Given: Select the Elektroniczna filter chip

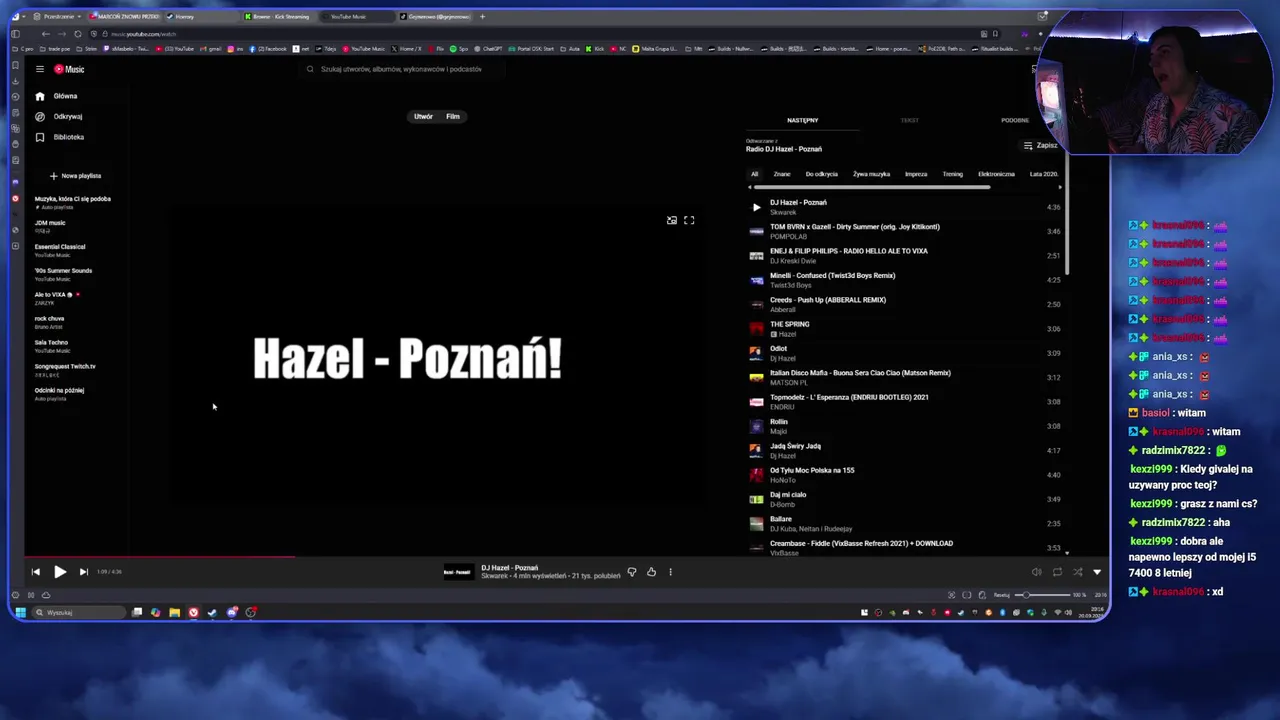Looking at the screenshot, I should (996, 174).
